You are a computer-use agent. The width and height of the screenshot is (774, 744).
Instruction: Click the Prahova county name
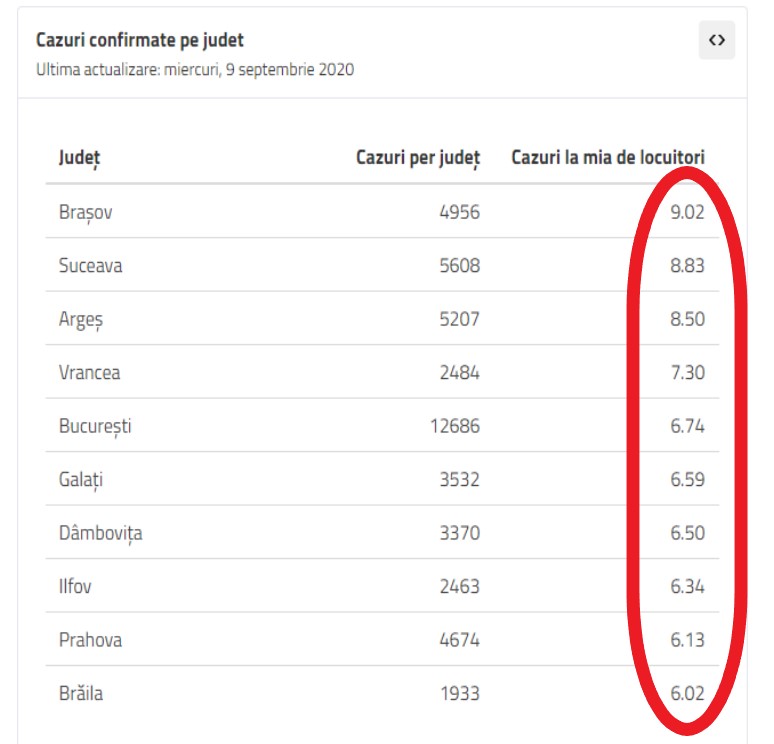click(90, 639)
